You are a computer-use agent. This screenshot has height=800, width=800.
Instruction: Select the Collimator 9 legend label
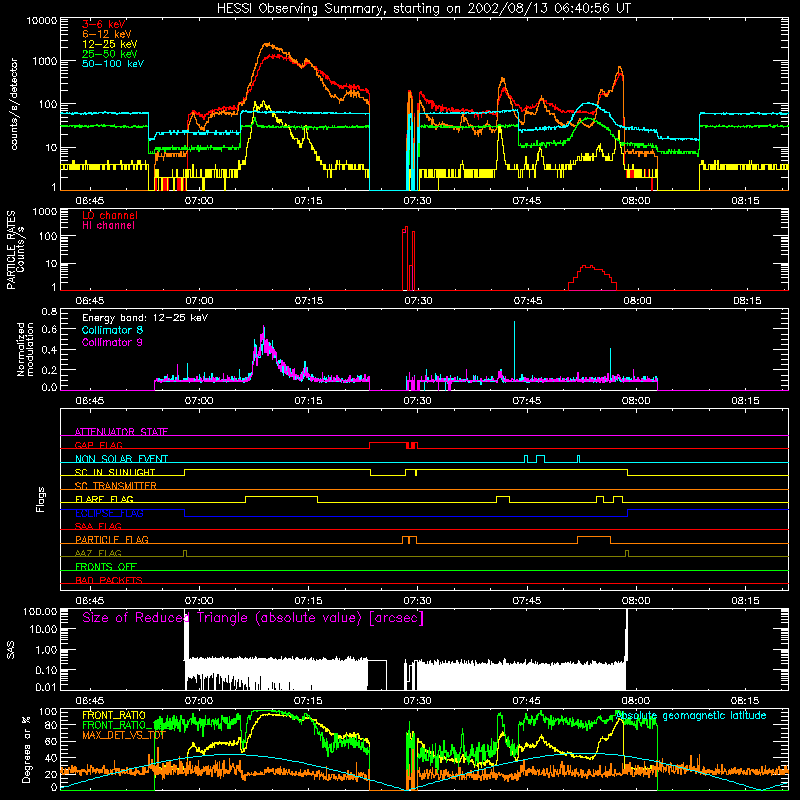[x=112, y=342]
